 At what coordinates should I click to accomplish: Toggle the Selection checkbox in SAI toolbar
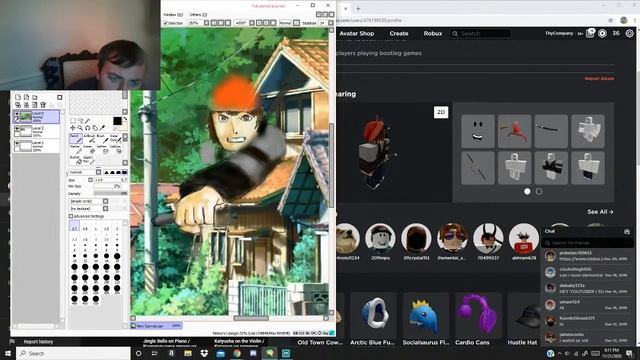coord(166,23)
